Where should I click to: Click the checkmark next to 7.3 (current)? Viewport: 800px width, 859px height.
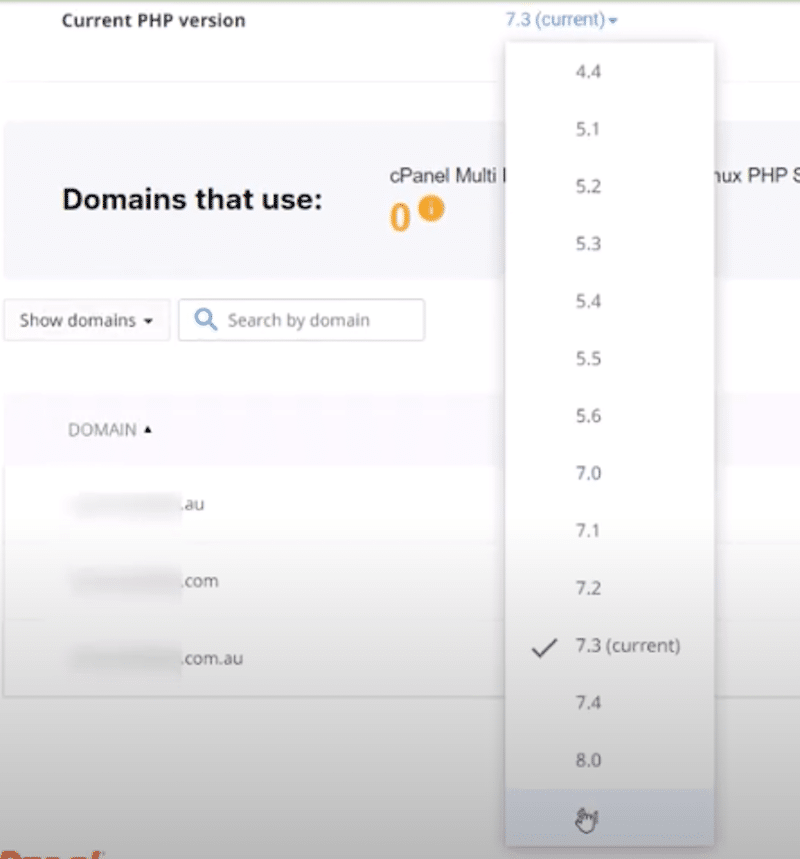[x=543, y=648]
